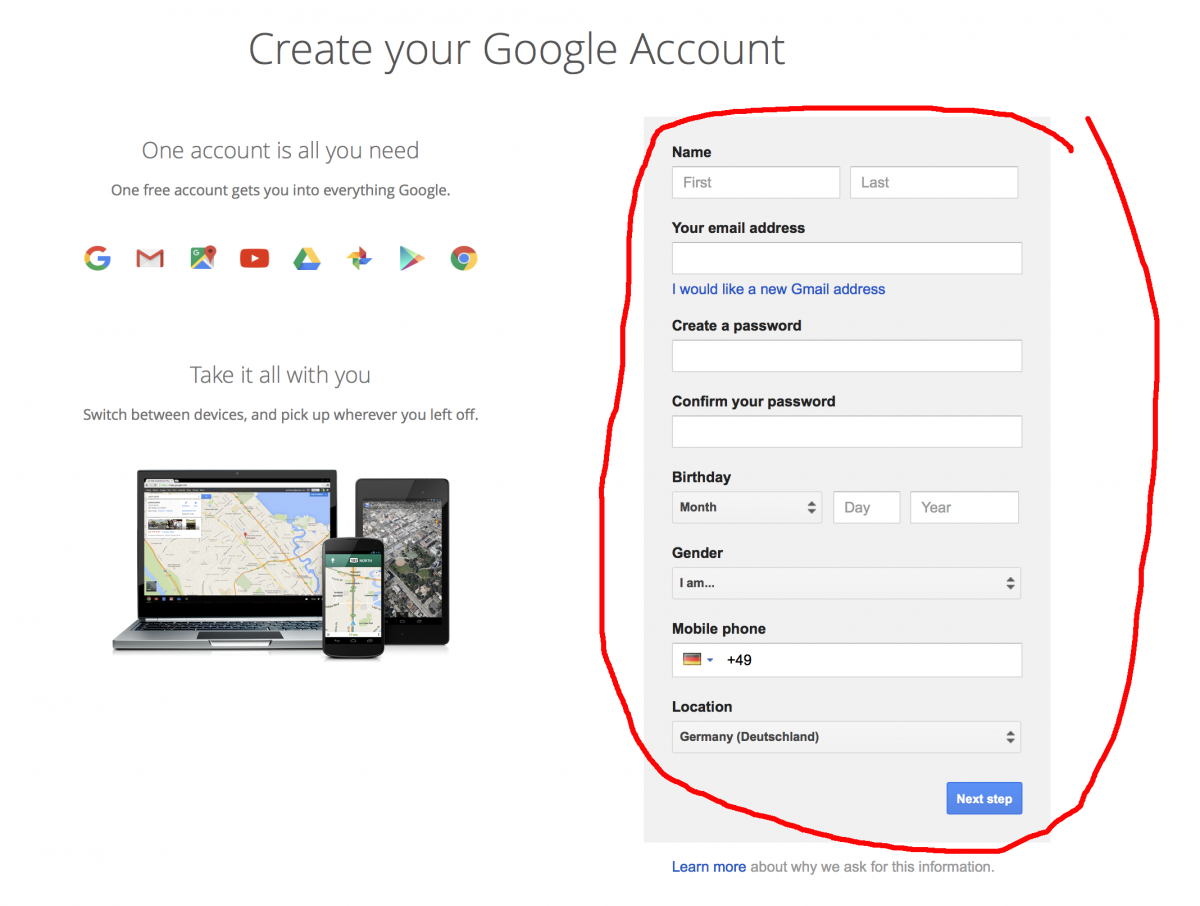Click the Google Photos pinwheel icon

[x=359, y=259]
